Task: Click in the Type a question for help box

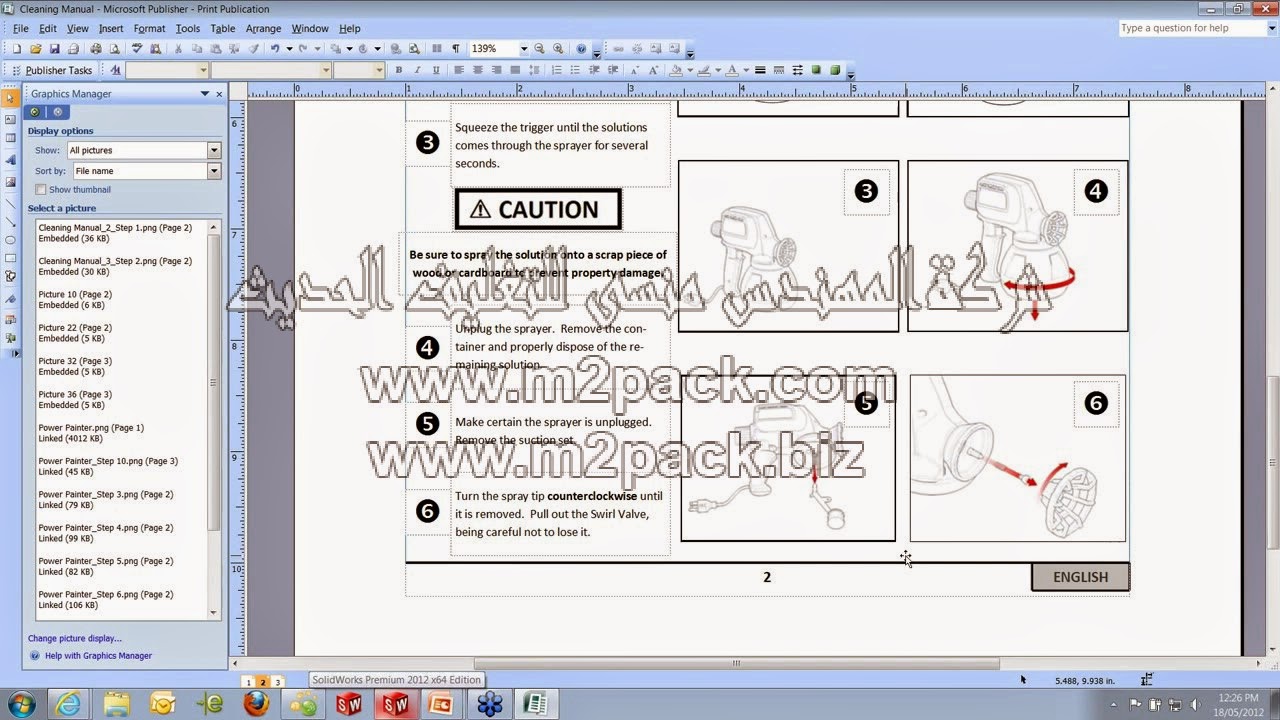Action: click(x=1191, y=28)
